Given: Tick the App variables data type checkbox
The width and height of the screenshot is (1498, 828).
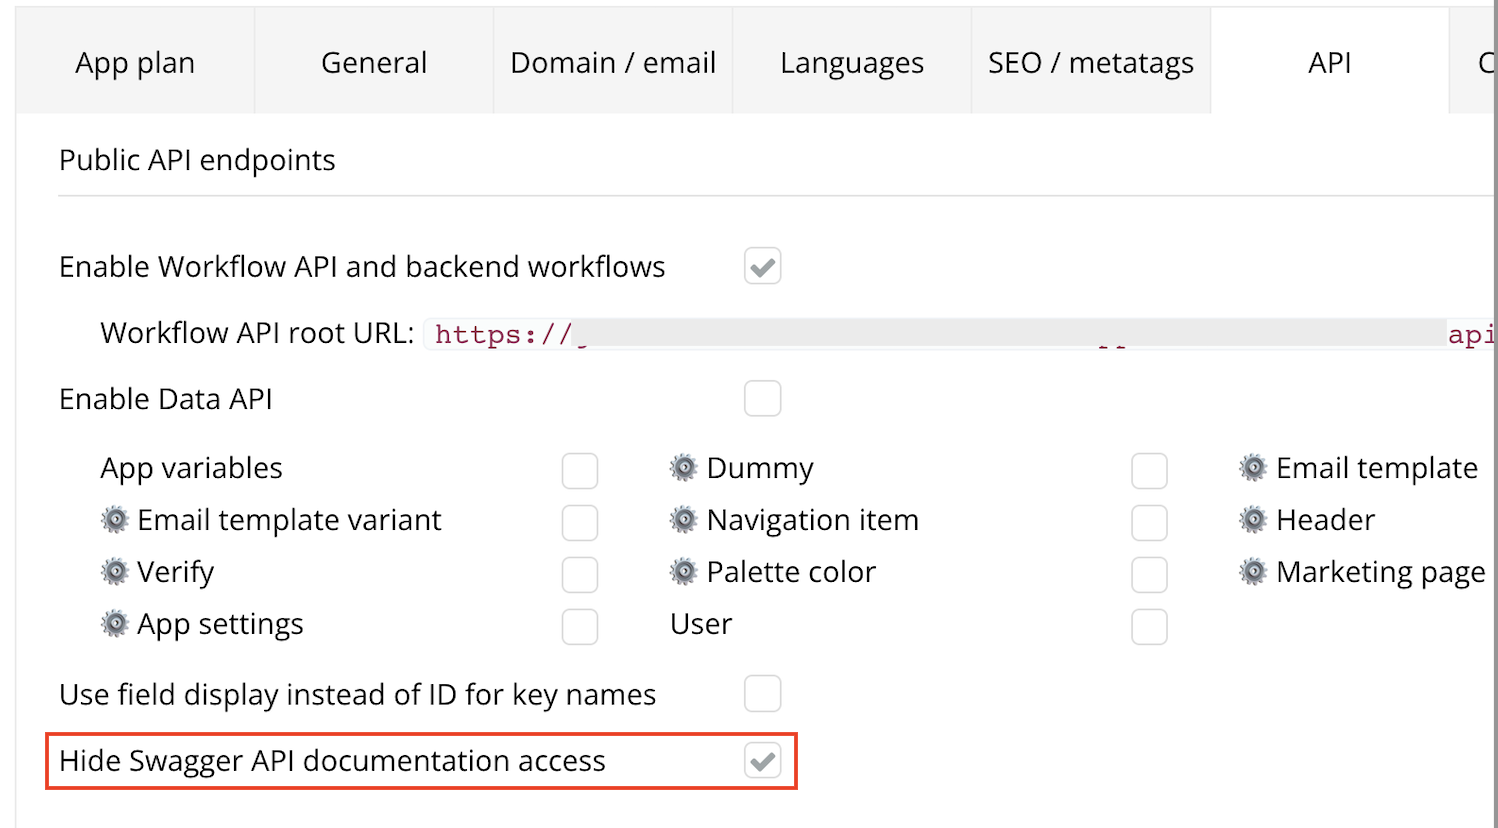Looking at the screenshot, I should [x=580, y=470].
